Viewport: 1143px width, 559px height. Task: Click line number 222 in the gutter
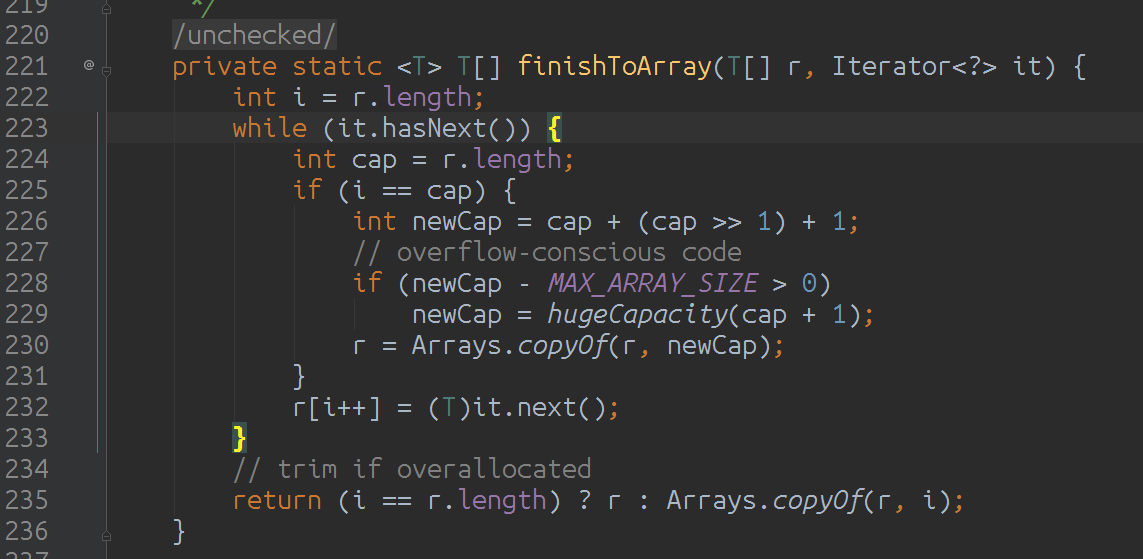(x=27, y=97)
